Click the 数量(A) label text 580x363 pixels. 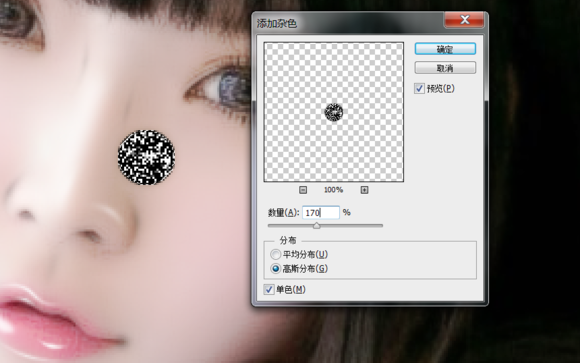click(x=283, y=213)
